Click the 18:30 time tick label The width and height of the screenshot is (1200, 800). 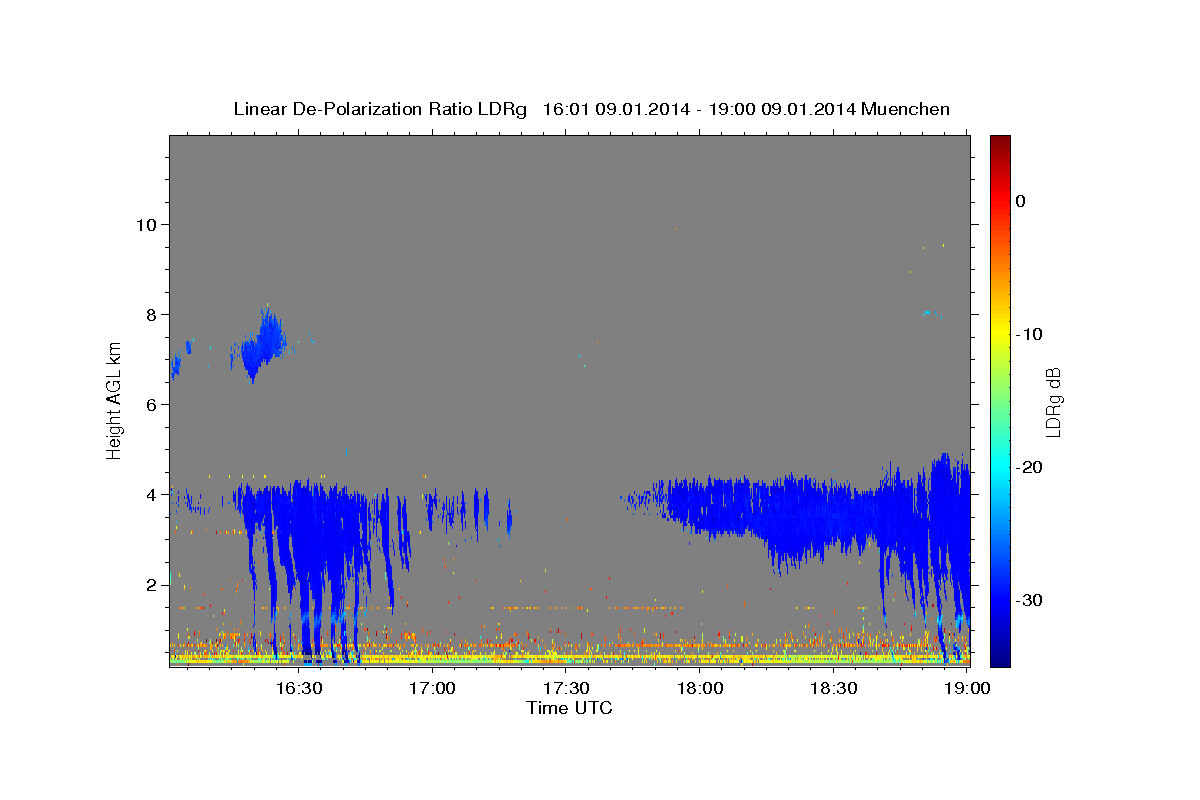click(x=833, y=689)
